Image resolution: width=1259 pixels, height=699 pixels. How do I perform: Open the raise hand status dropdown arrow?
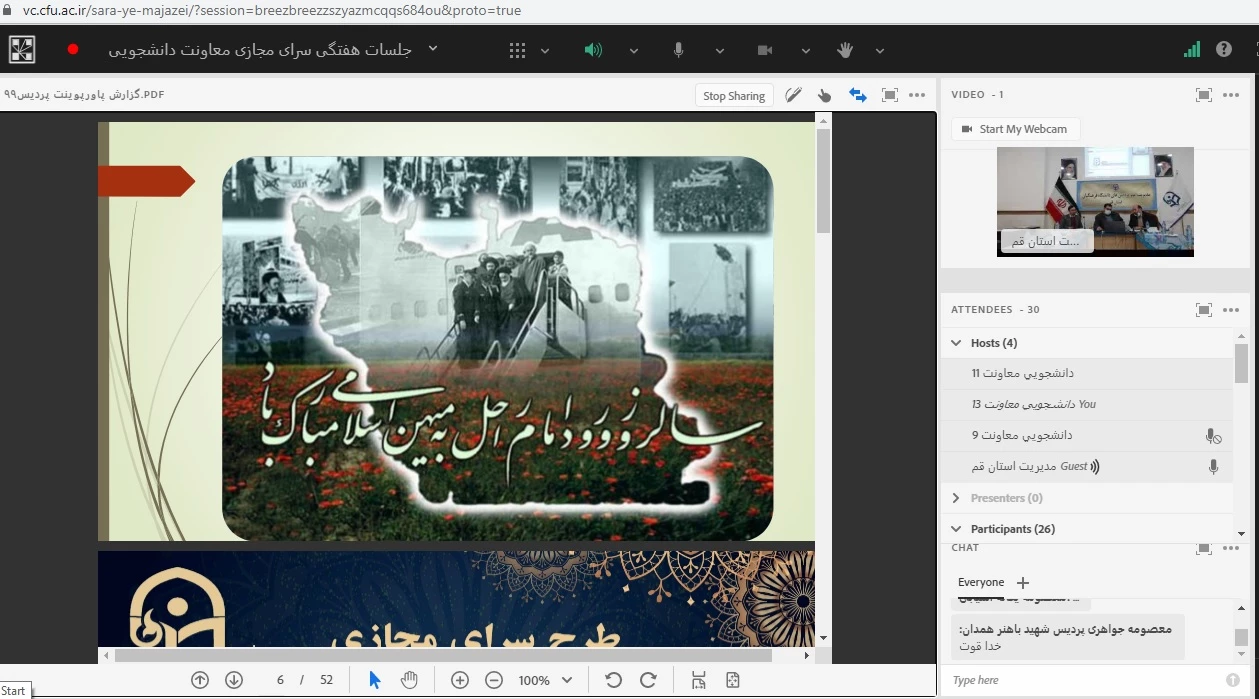[x=880, y=51]
